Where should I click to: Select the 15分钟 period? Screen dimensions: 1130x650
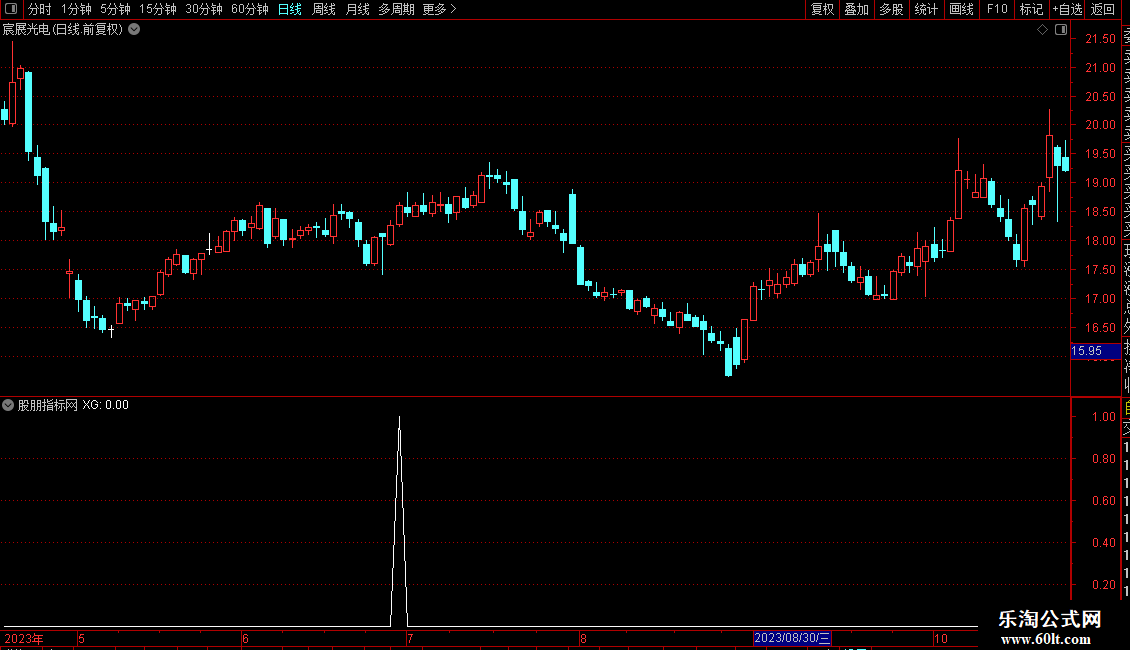158,9
